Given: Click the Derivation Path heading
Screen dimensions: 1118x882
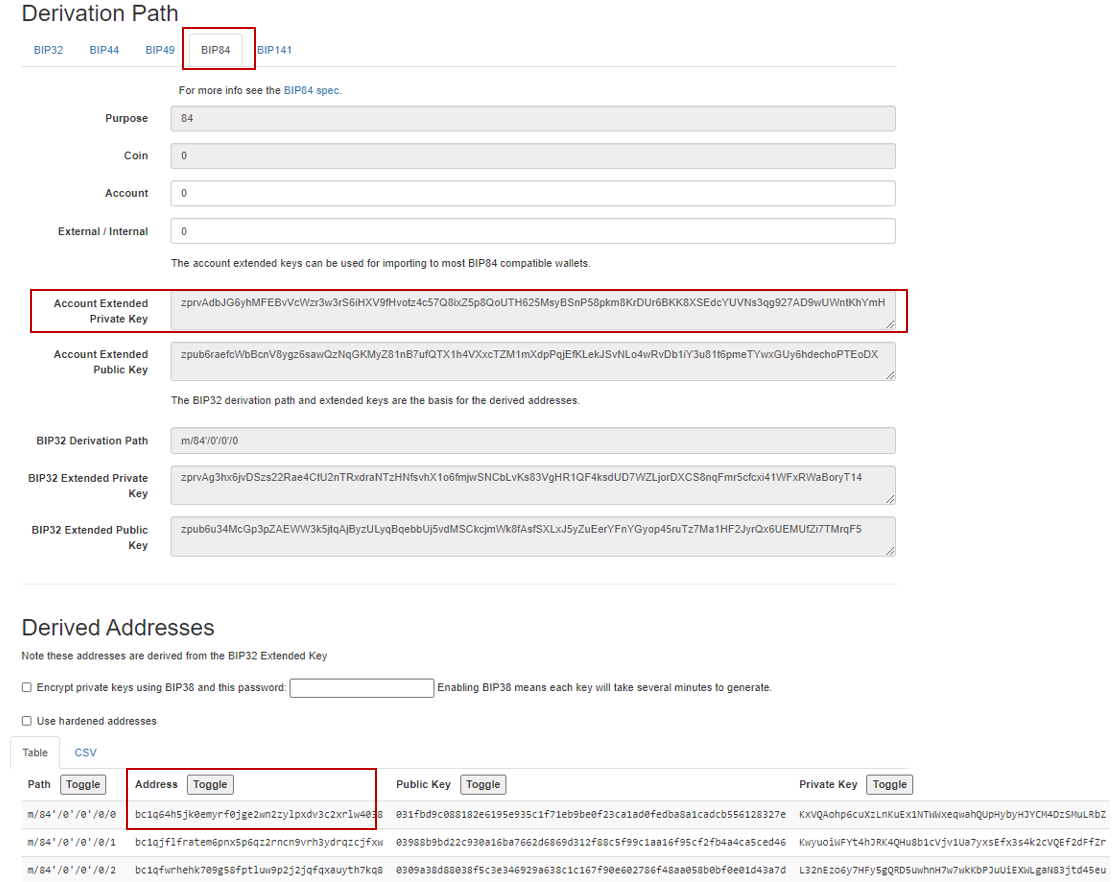Looking at the screenshot, I should (x=100, y=14).
